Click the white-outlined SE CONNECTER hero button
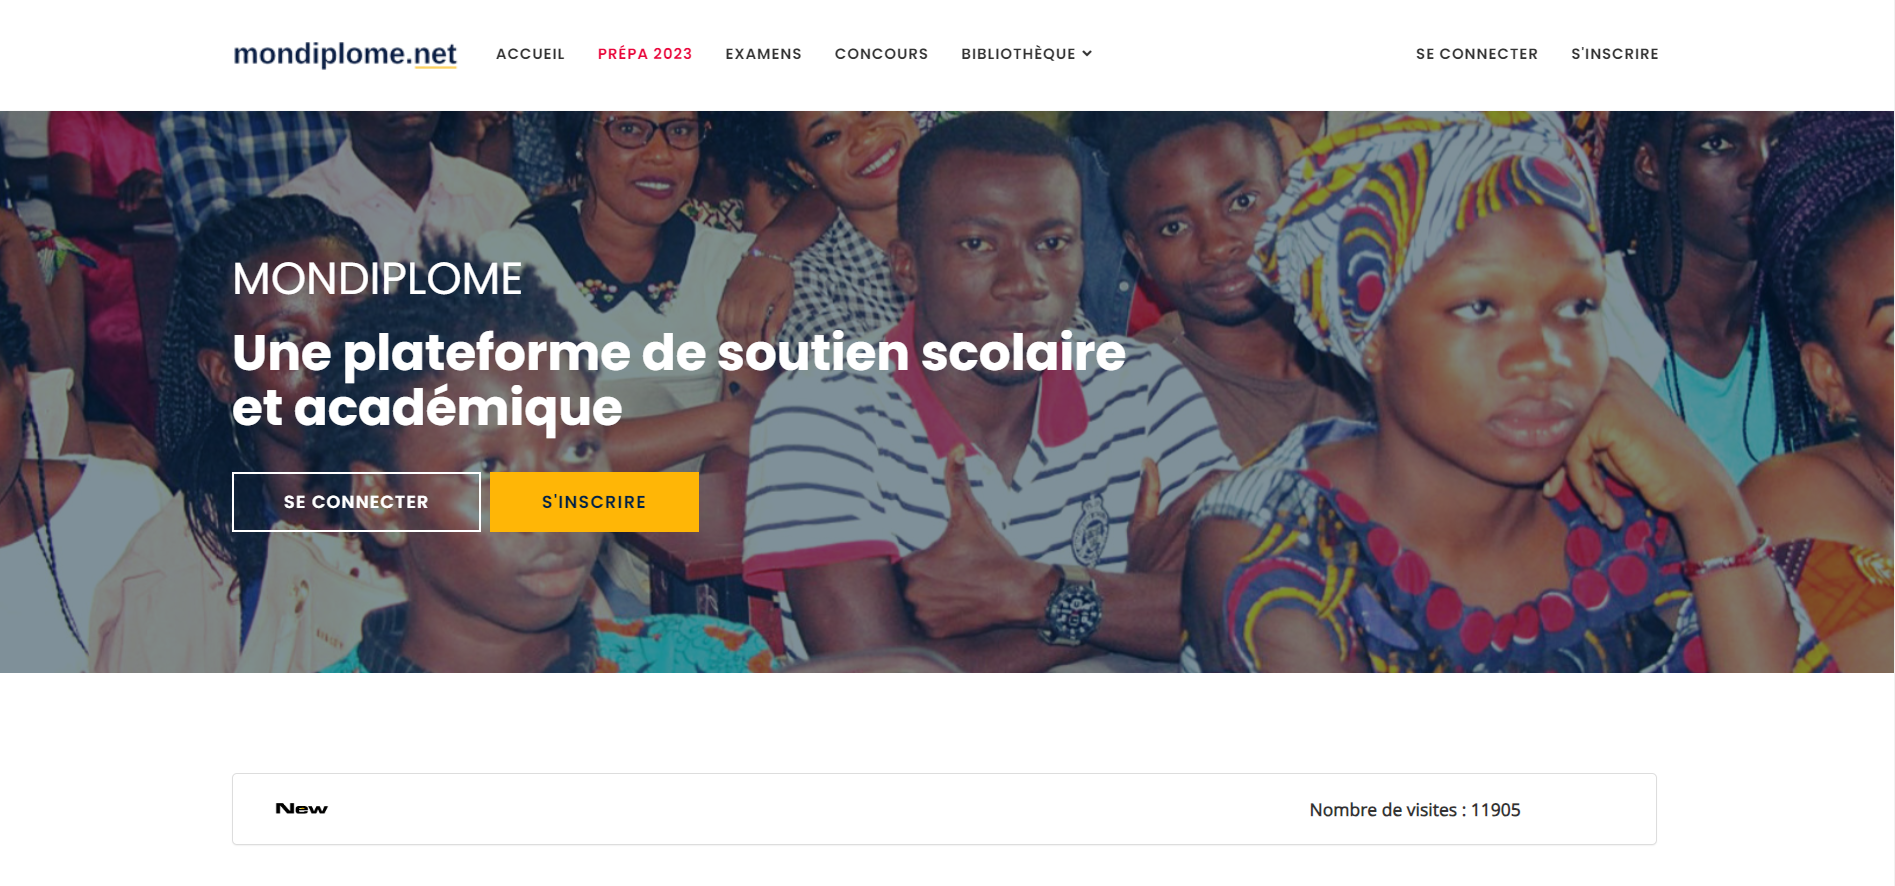Image resolution: width=1895 pixels, height=886 pixels. tap(356, 502)
